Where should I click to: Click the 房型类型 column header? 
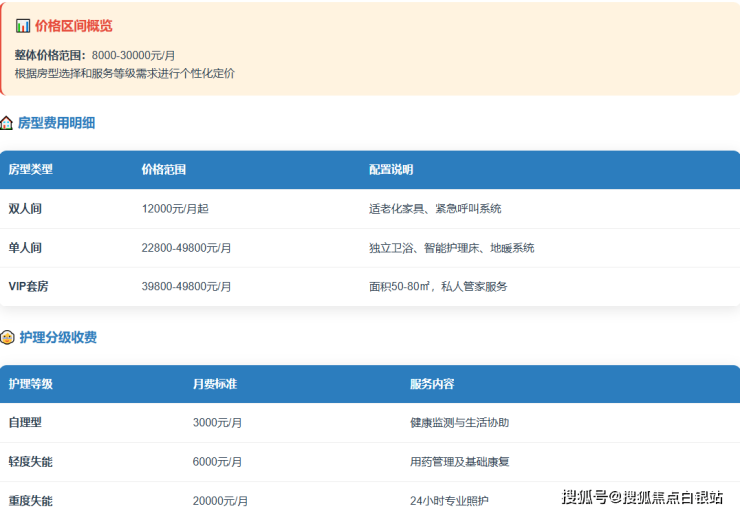(30, 170)
